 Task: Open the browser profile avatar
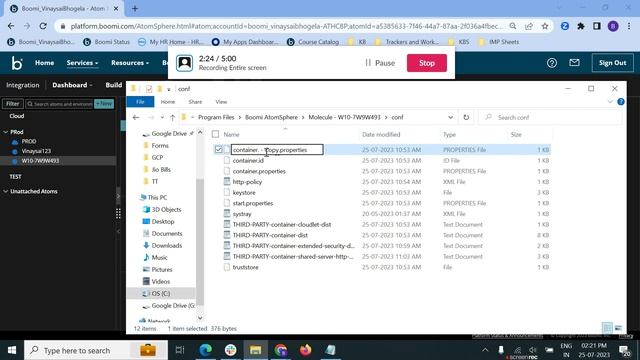pos(613,26)
